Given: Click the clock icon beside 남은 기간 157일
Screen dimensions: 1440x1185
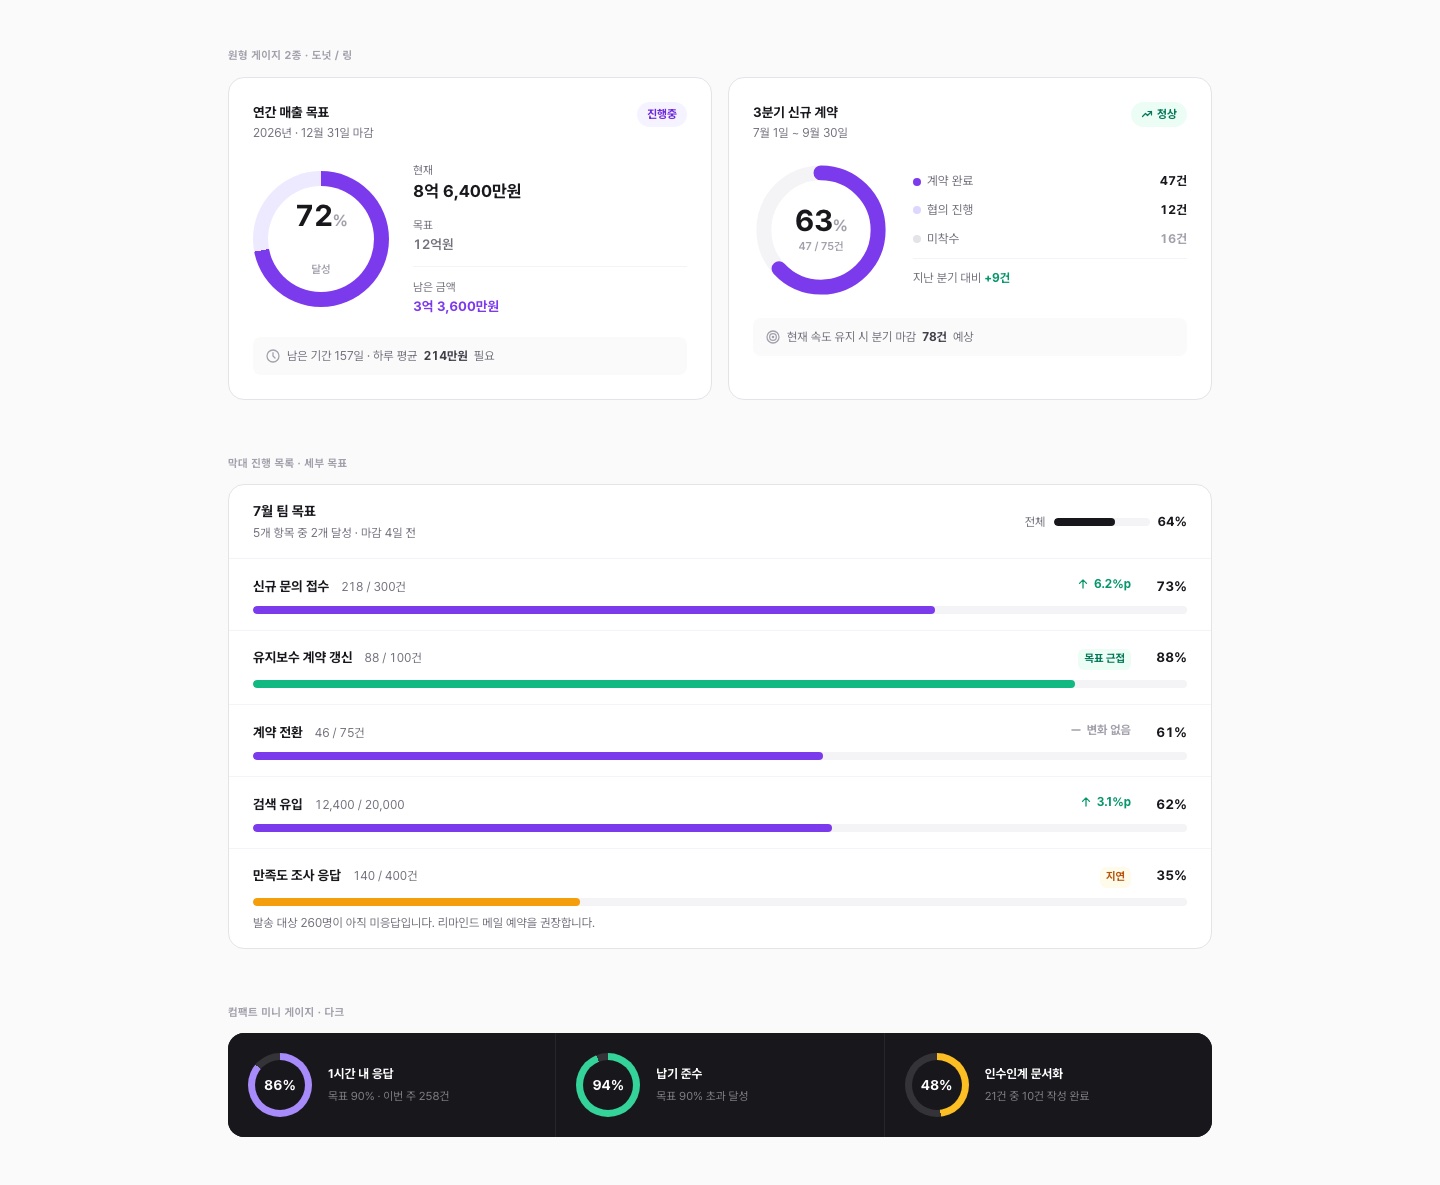Looking at the screenshot, I should [x=273, y=356].
